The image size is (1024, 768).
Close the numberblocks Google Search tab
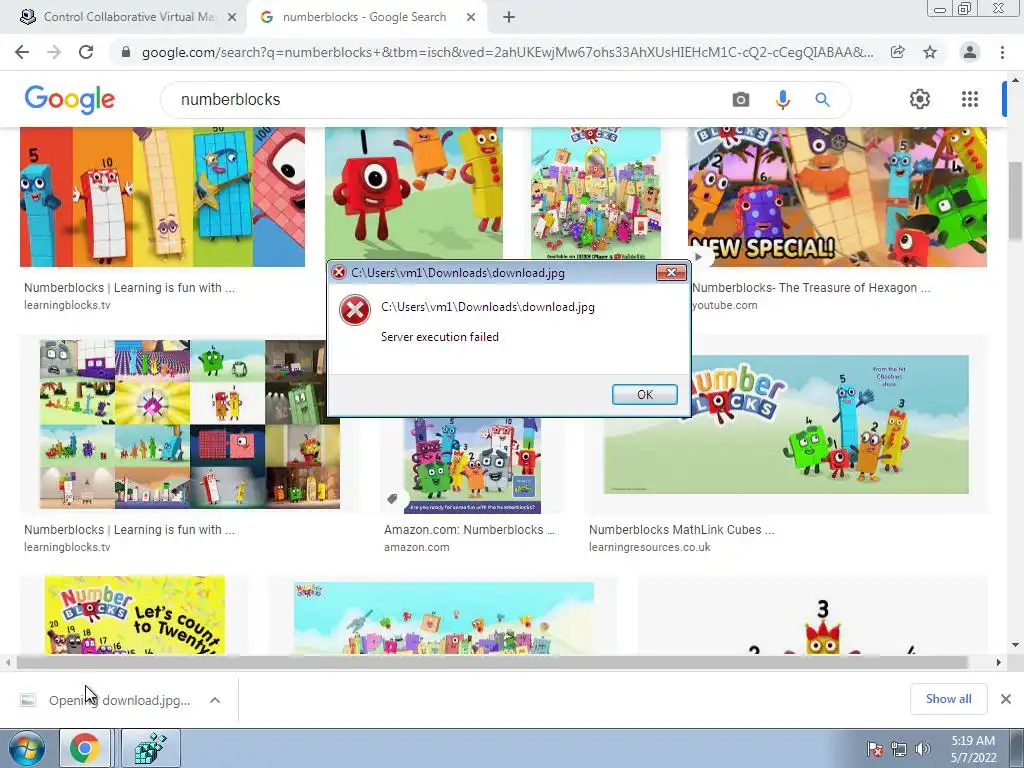[471, 18]
